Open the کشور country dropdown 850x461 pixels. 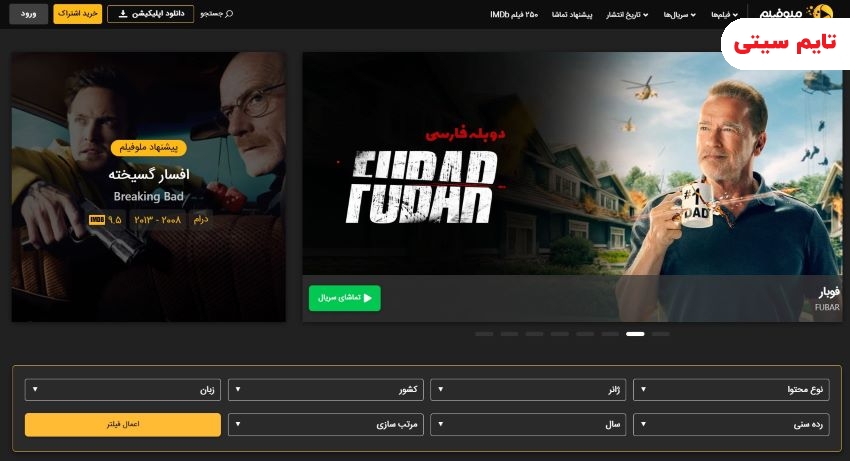(326, 389)
